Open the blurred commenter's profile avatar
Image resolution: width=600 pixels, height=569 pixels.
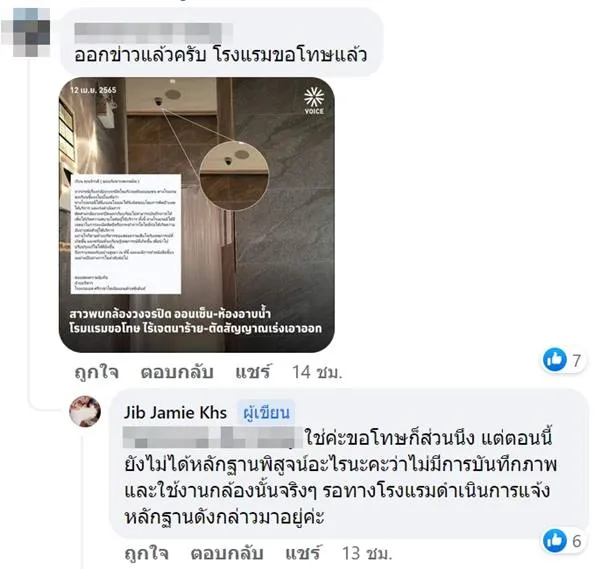coord(28,34)
